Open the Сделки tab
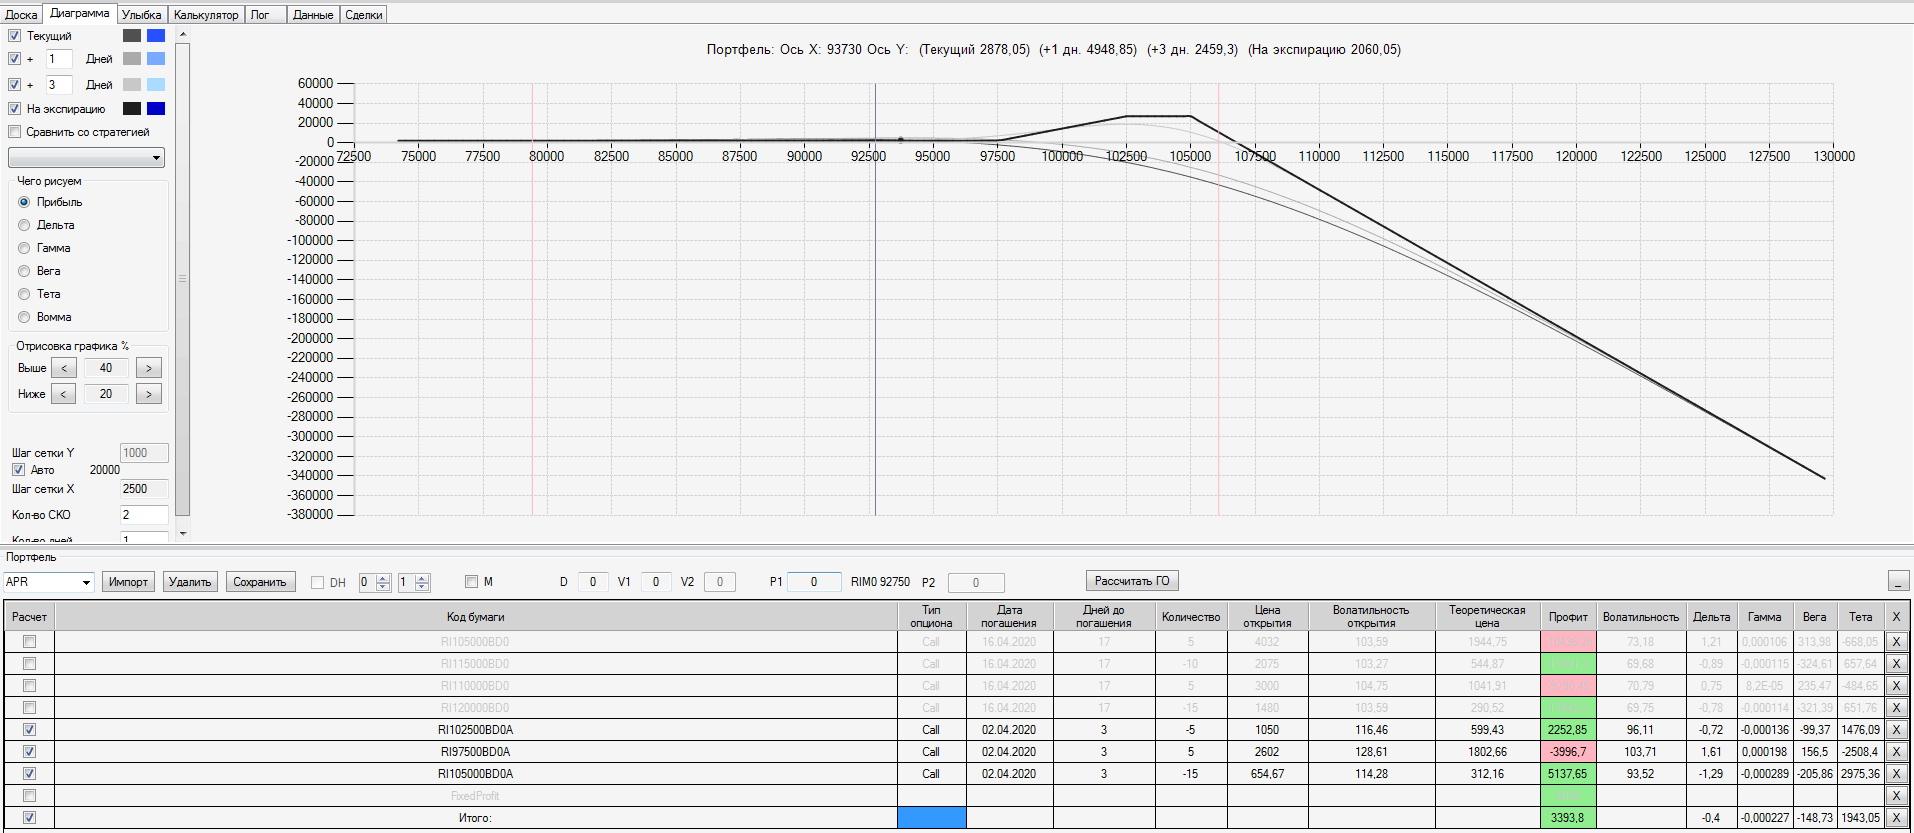The height and width of the screenshot is (833, 1914). pos(364,15)
